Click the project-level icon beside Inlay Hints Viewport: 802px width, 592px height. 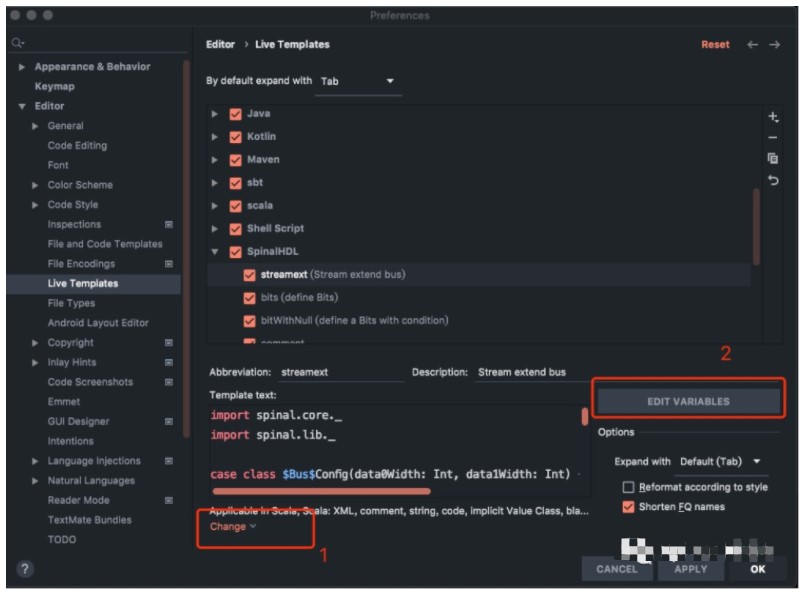pos(169,362)
